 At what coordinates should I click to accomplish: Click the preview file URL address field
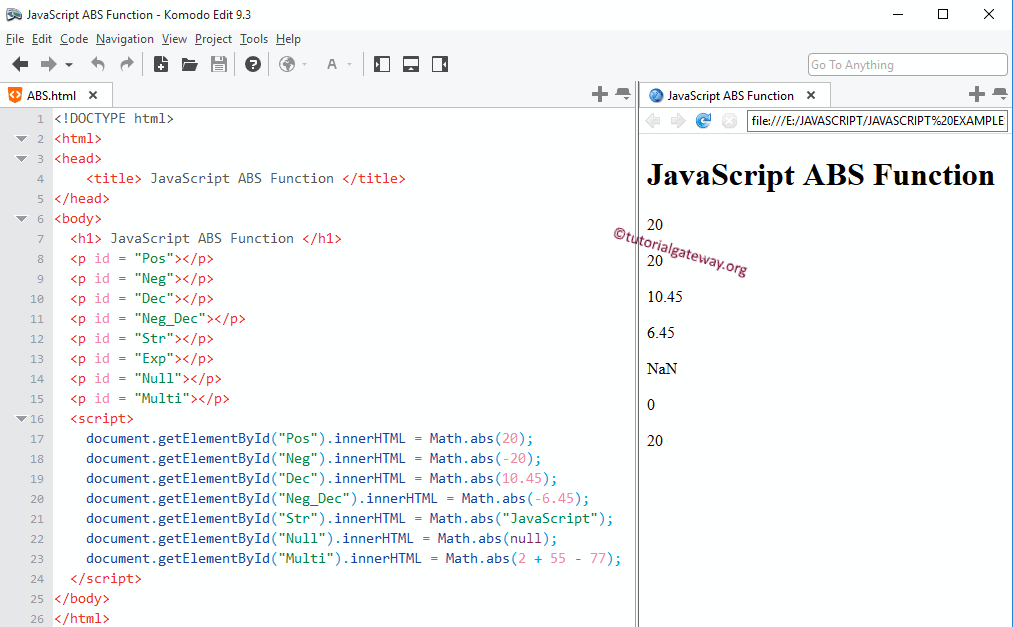point(876,121)
